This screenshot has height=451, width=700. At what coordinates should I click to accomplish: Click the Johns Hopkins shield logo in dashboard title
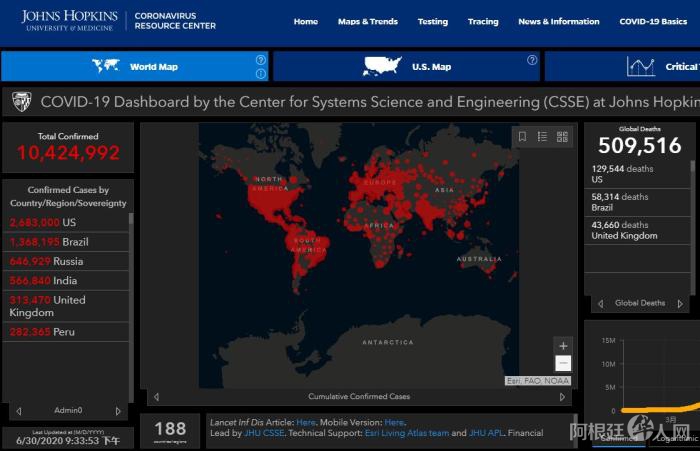tap(21, 102)
